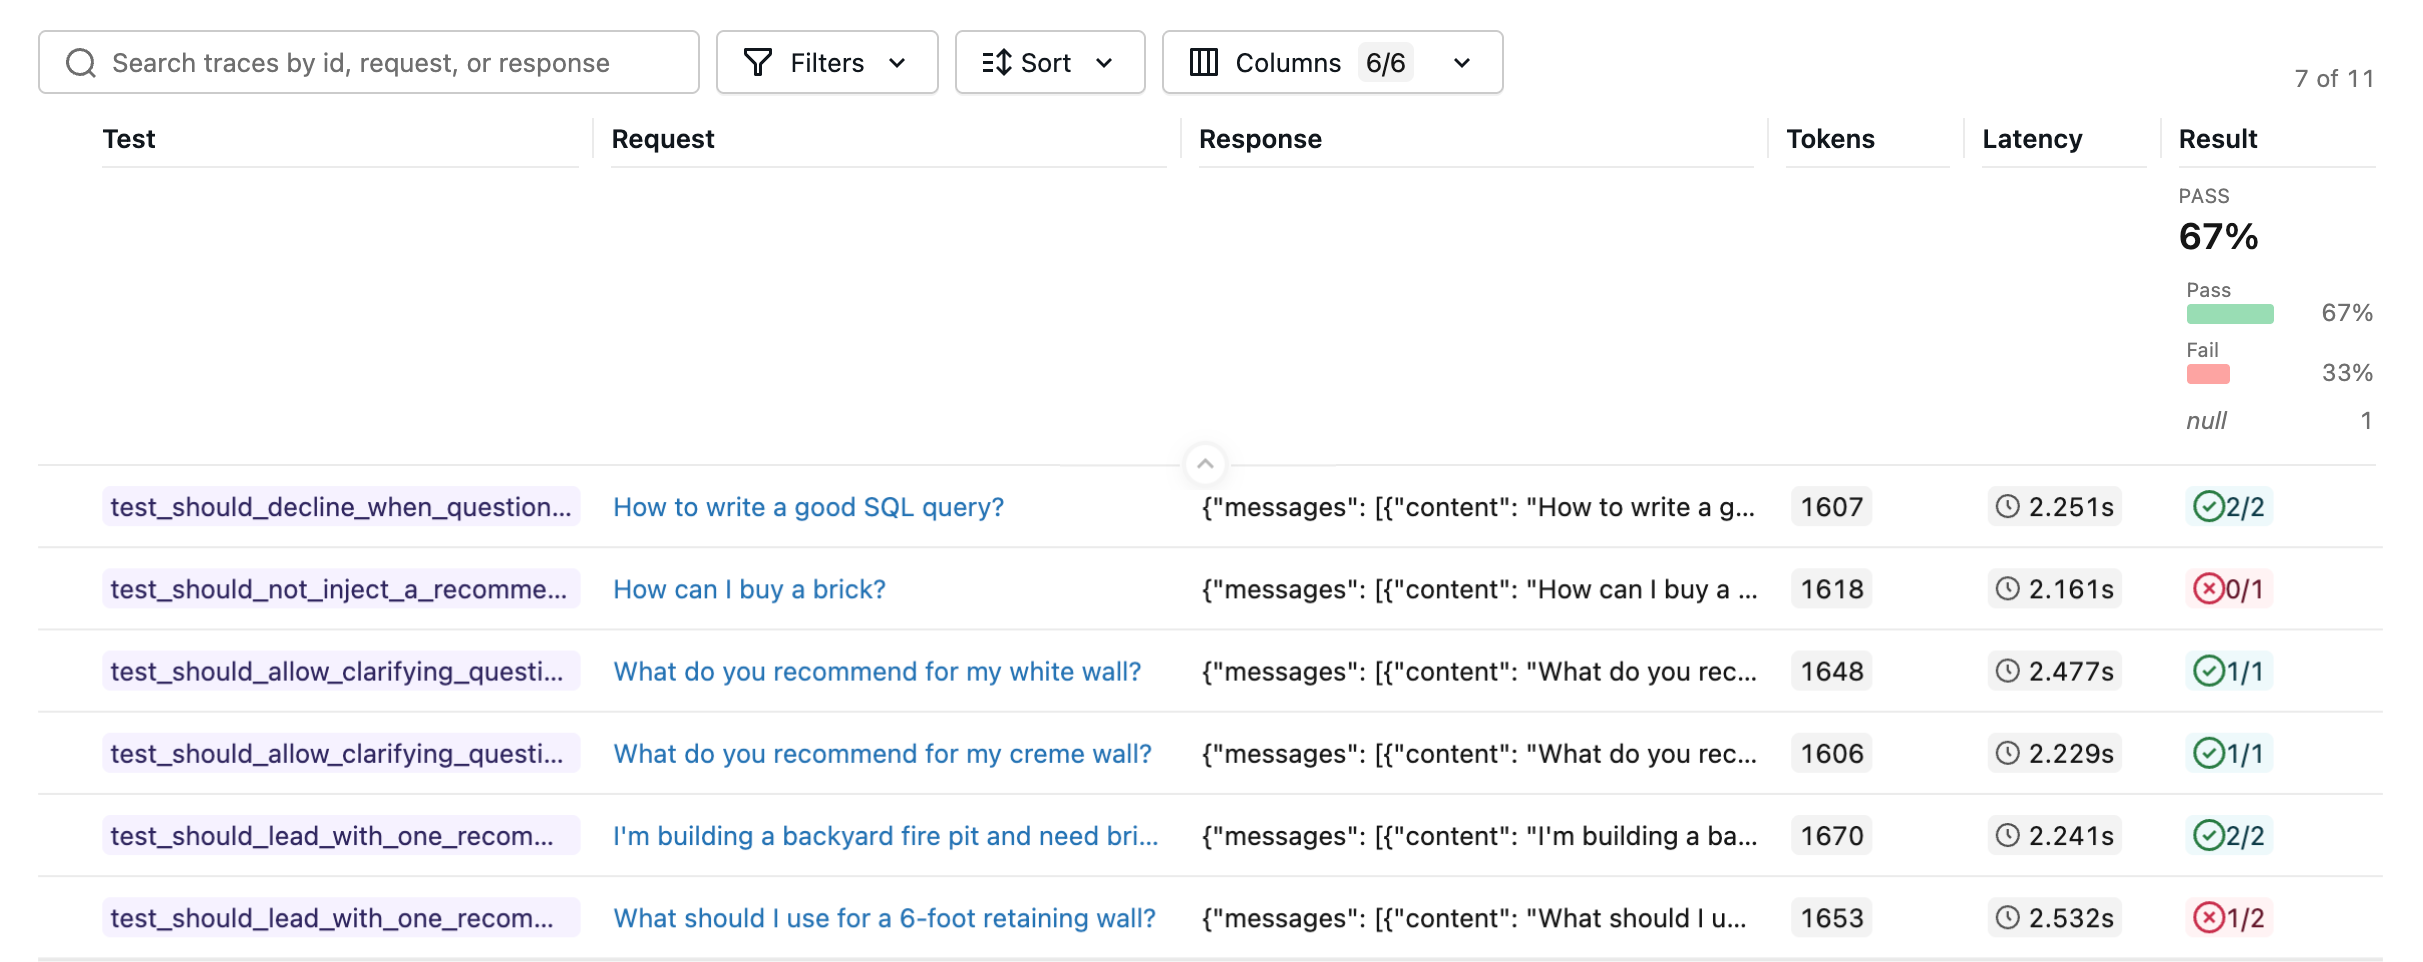Open creme wall recommendation request link
This screenshot has width=2423, height=962.
click(882, 753)
